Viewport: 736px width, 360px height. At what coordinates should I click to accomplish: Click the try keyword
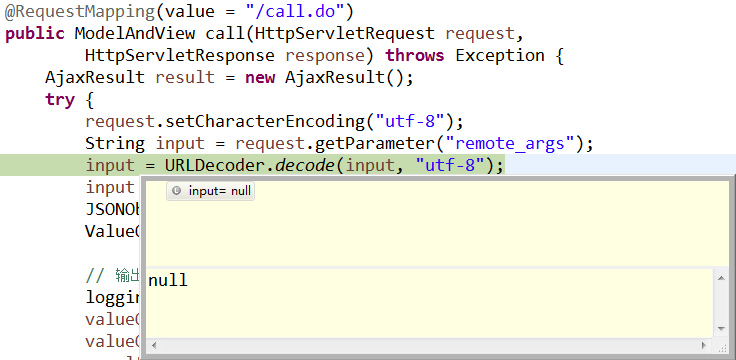60,100
